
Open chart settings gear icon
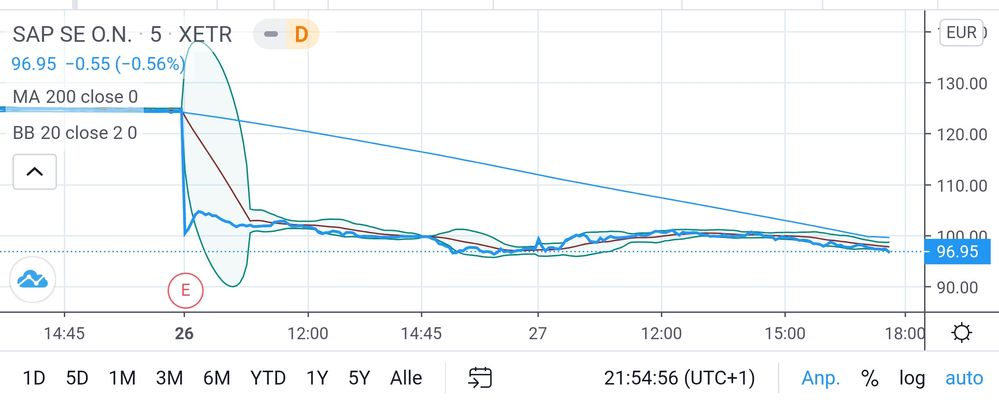pyautogui.click(x=962, y=333)
